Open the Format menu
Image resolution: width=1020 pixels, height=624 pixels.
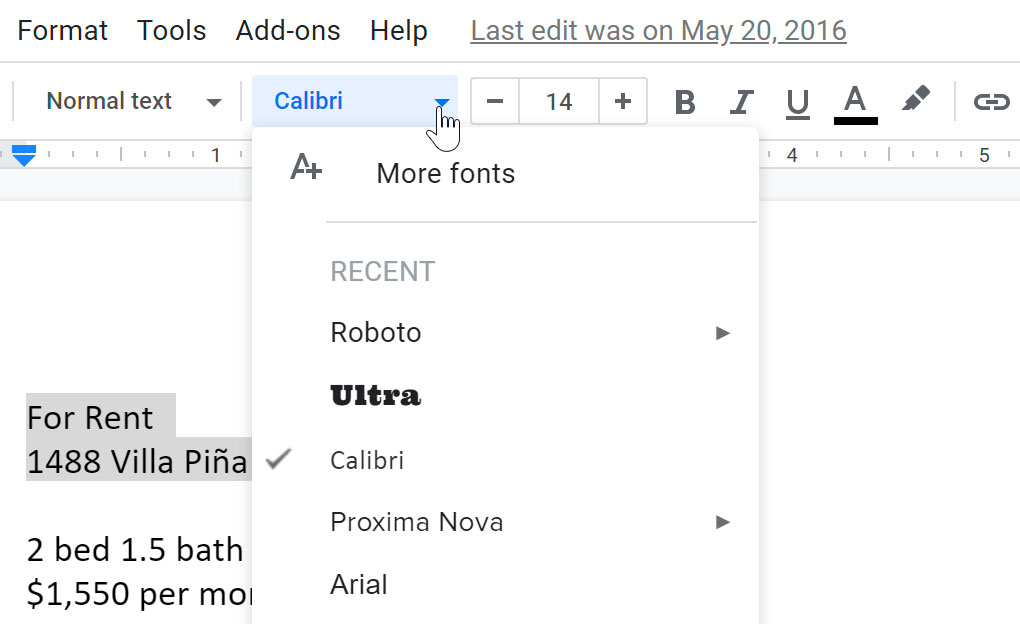pyautogui.click(x=62, y=31)
